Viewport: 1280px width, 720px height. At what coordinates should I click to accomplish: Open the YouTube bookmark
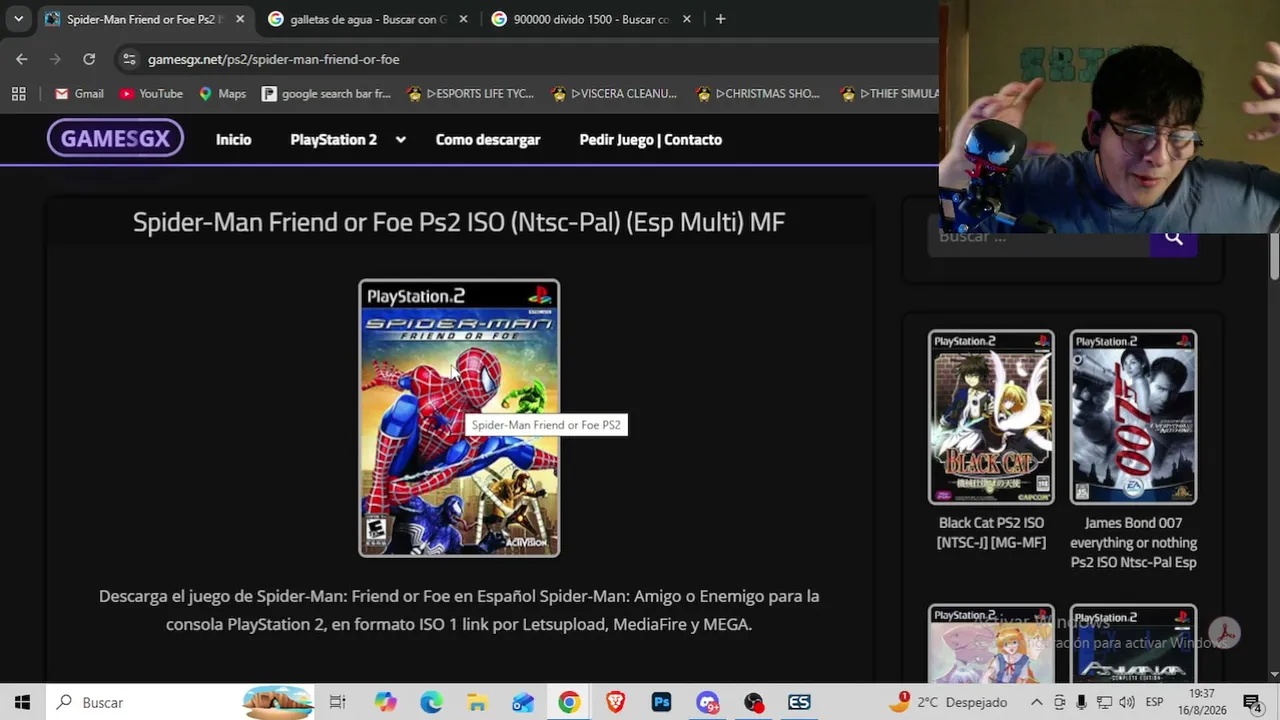coord(151,93)
